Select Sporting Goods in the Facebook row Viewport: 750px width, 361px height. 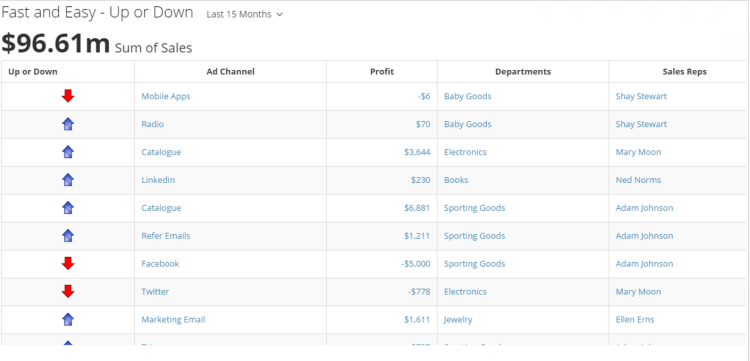[474, 263]
